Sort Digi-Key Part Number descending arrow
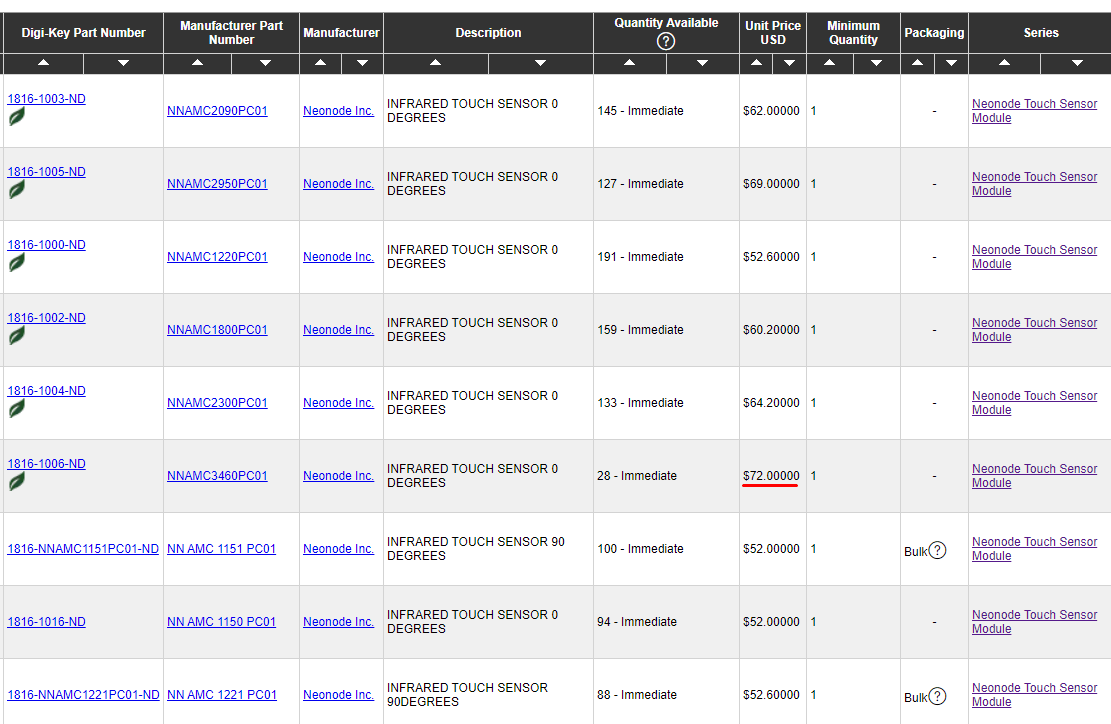 [123, 64]
